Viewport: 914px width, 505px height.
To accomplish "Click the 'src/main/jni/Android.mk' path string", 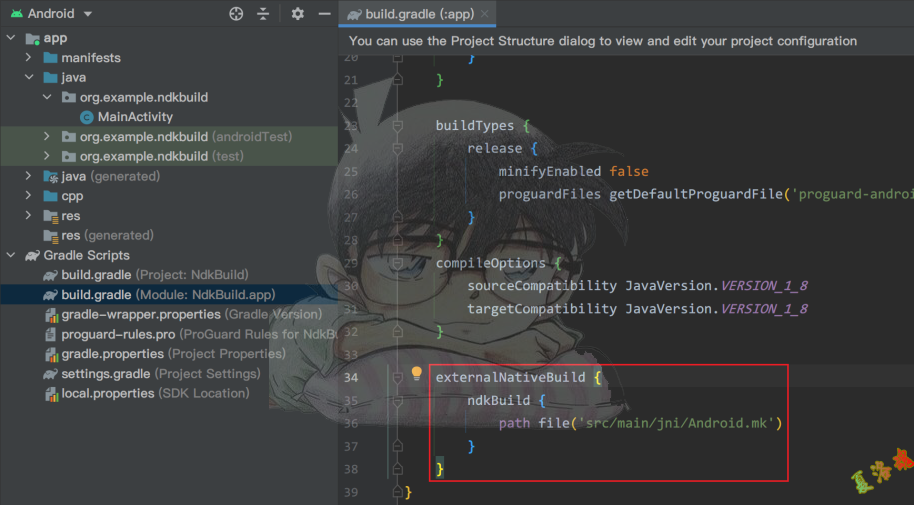I will click(676, 423).
